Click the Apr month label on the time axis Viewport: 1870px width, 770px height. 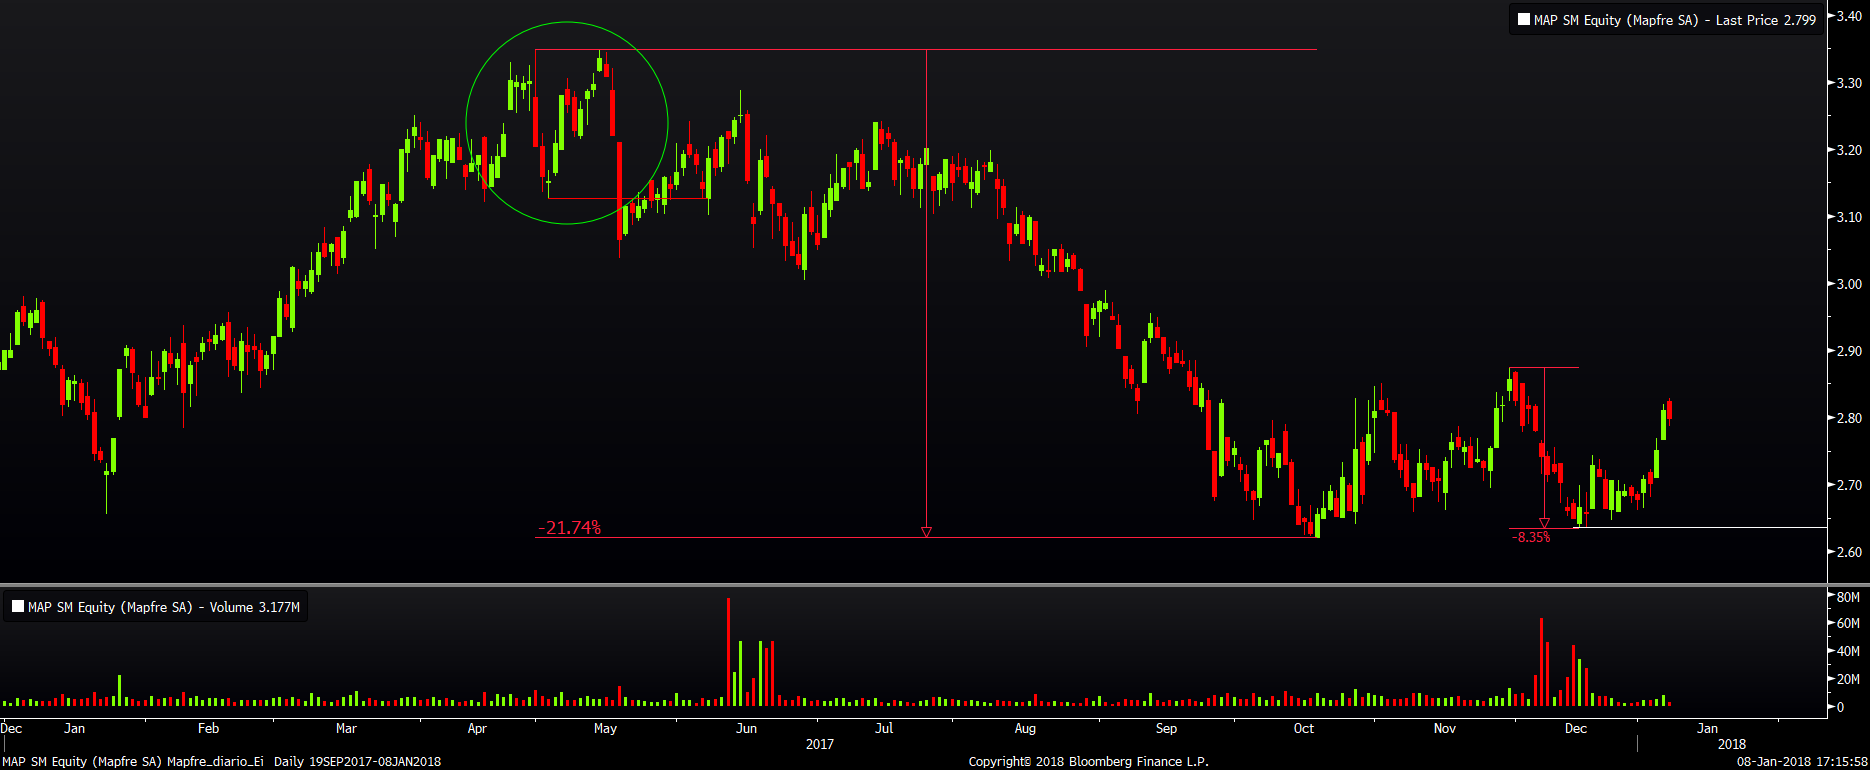coord(477,728)
